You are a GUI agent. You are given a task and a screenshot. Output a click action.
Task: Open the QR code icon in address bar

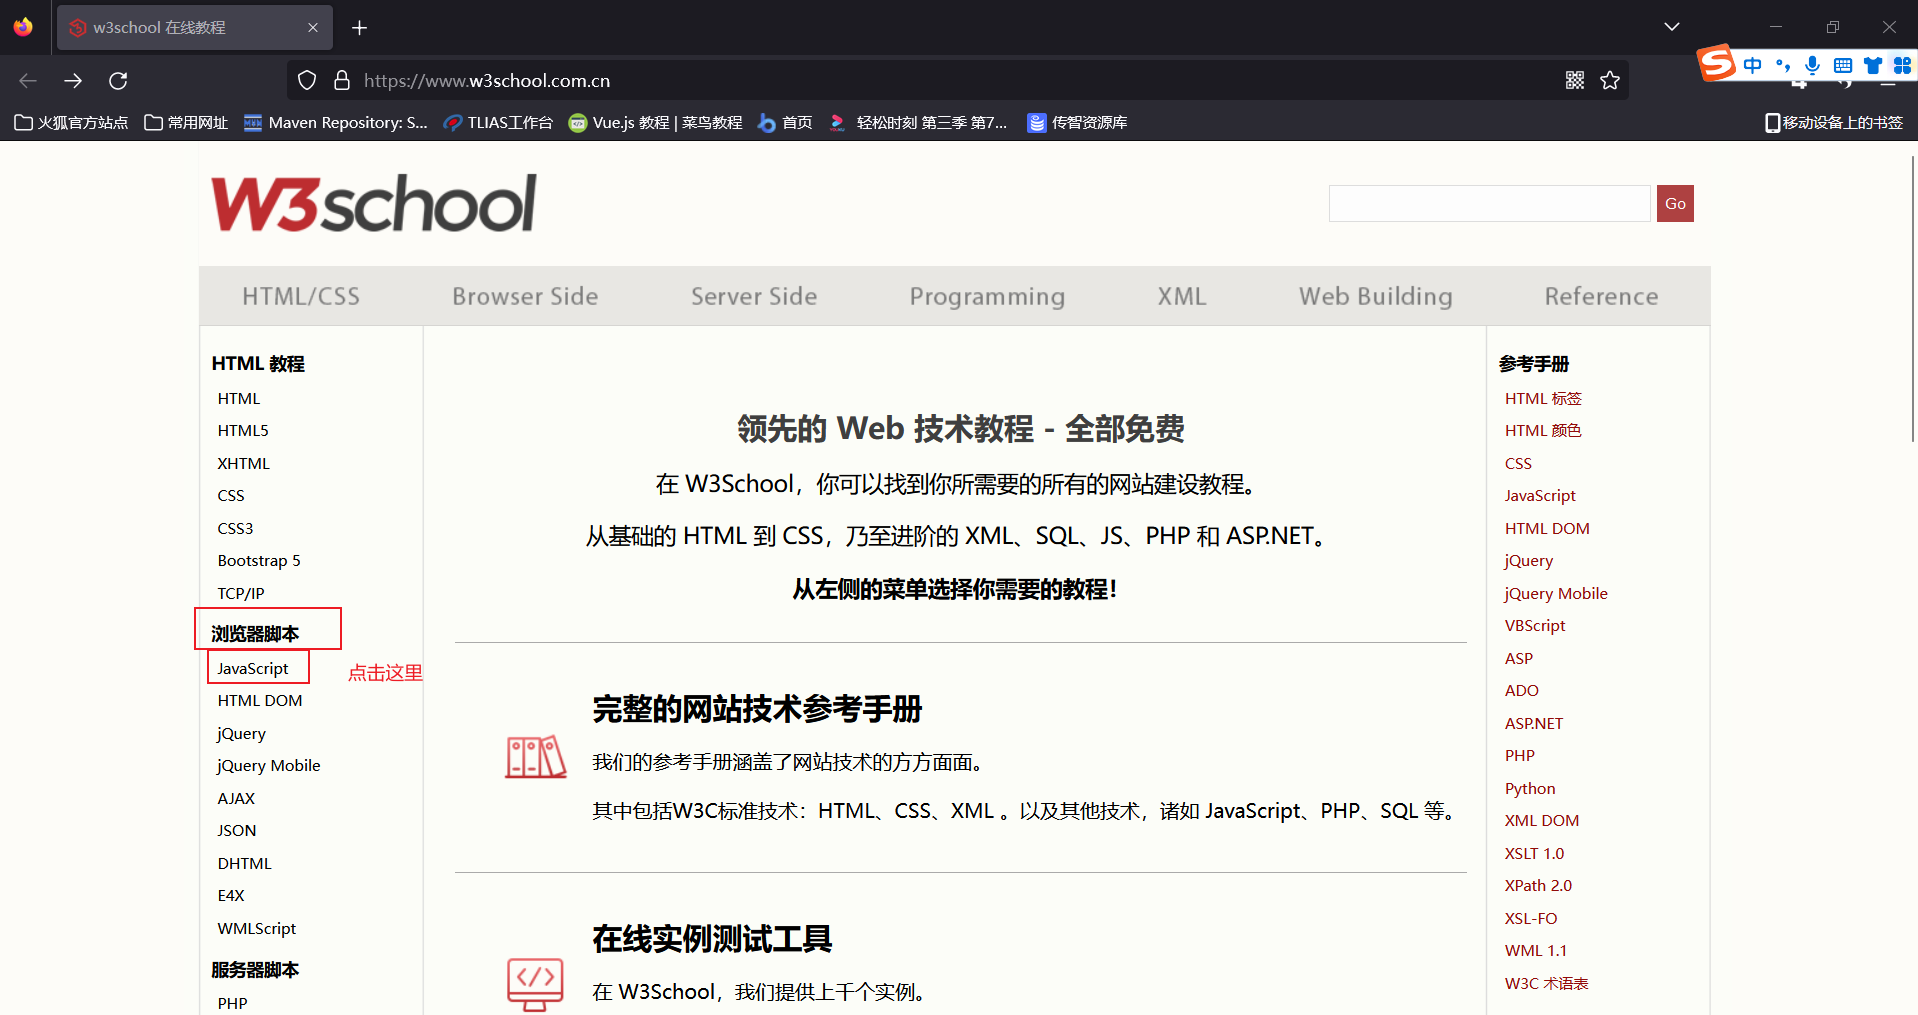1575,81
